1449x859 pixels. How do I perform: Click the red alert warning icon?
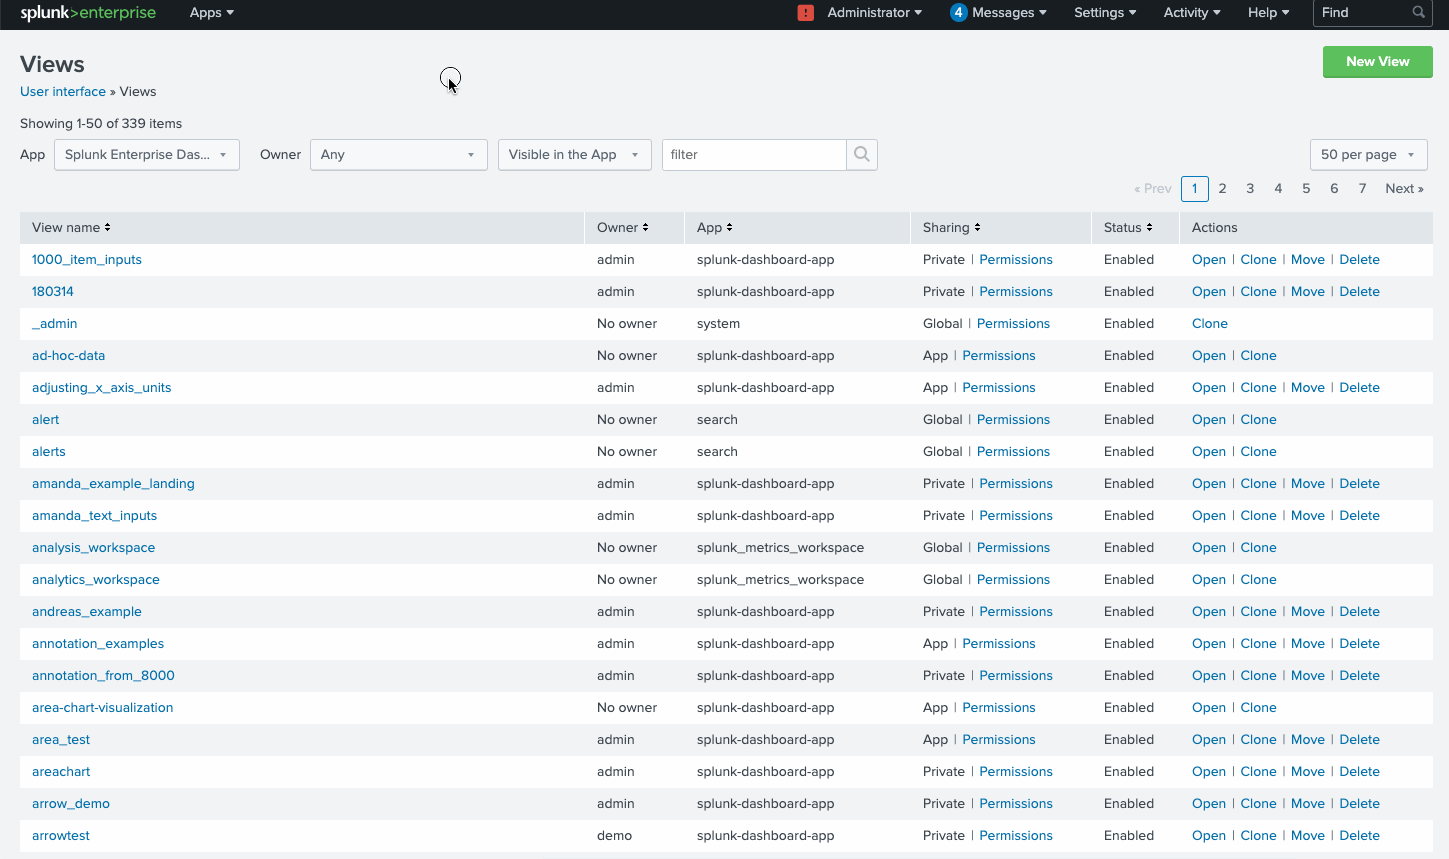click(806, 13)
